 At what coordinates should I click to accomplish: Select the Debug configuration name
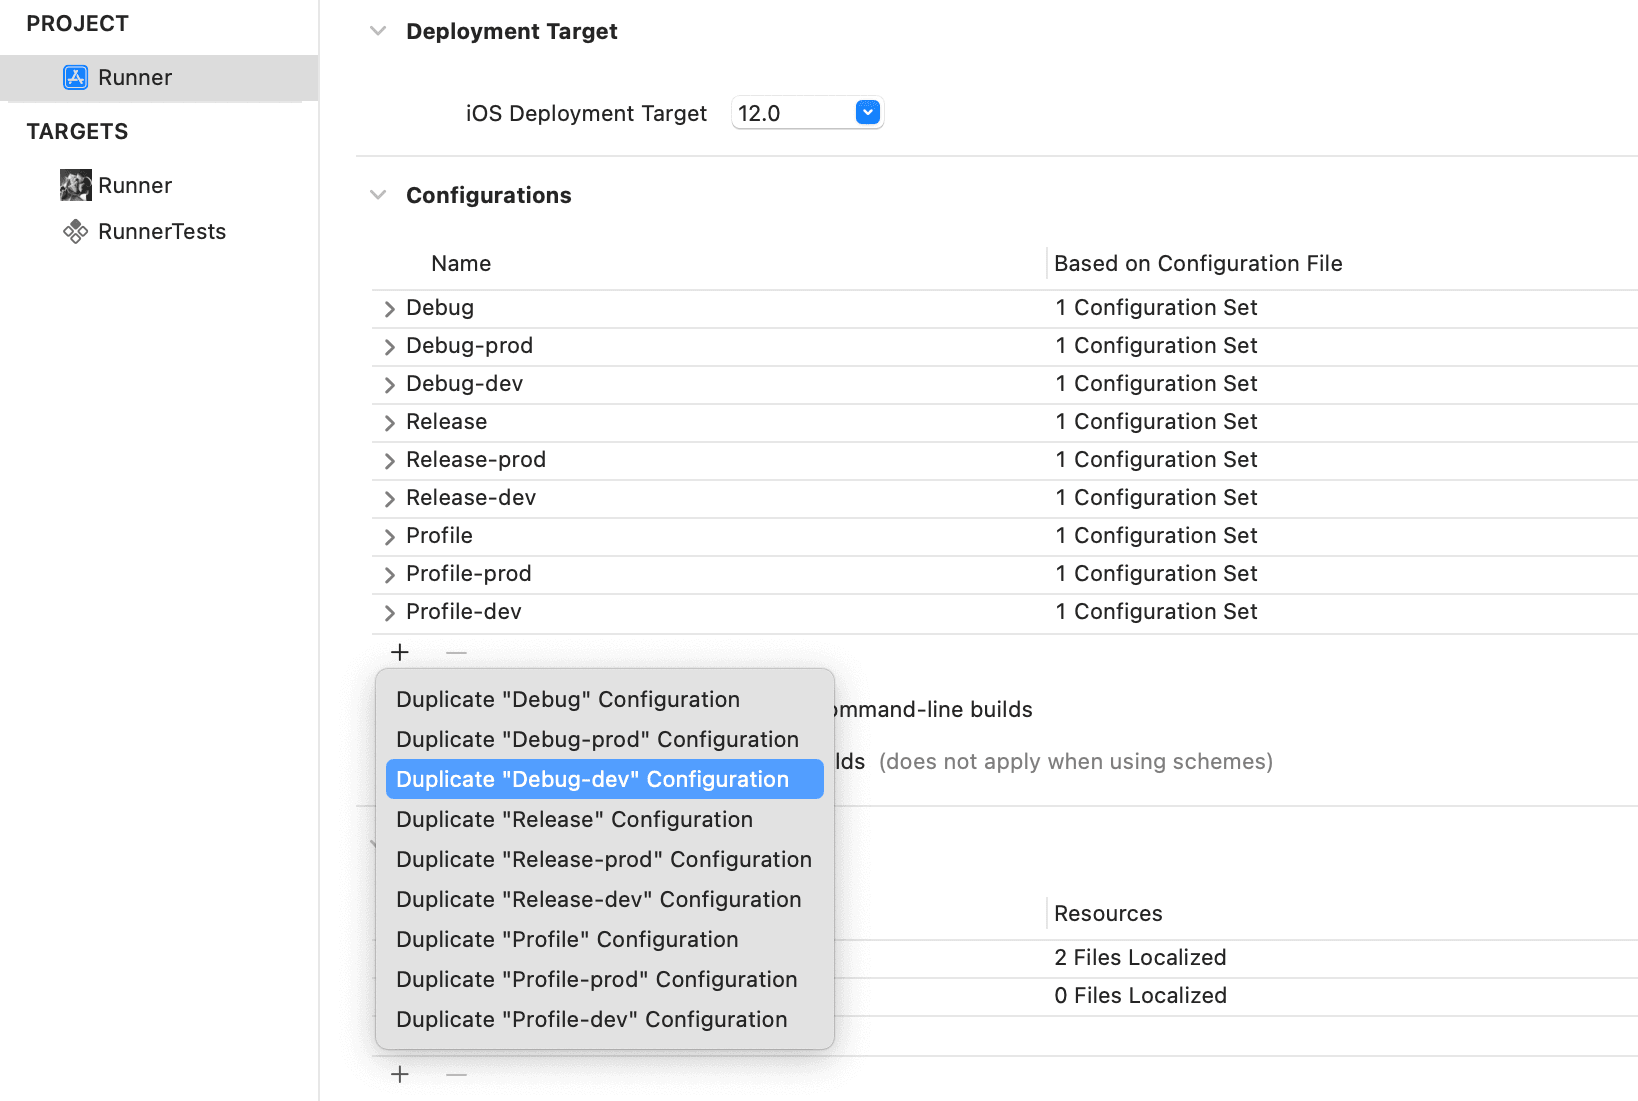click(440, 307)
